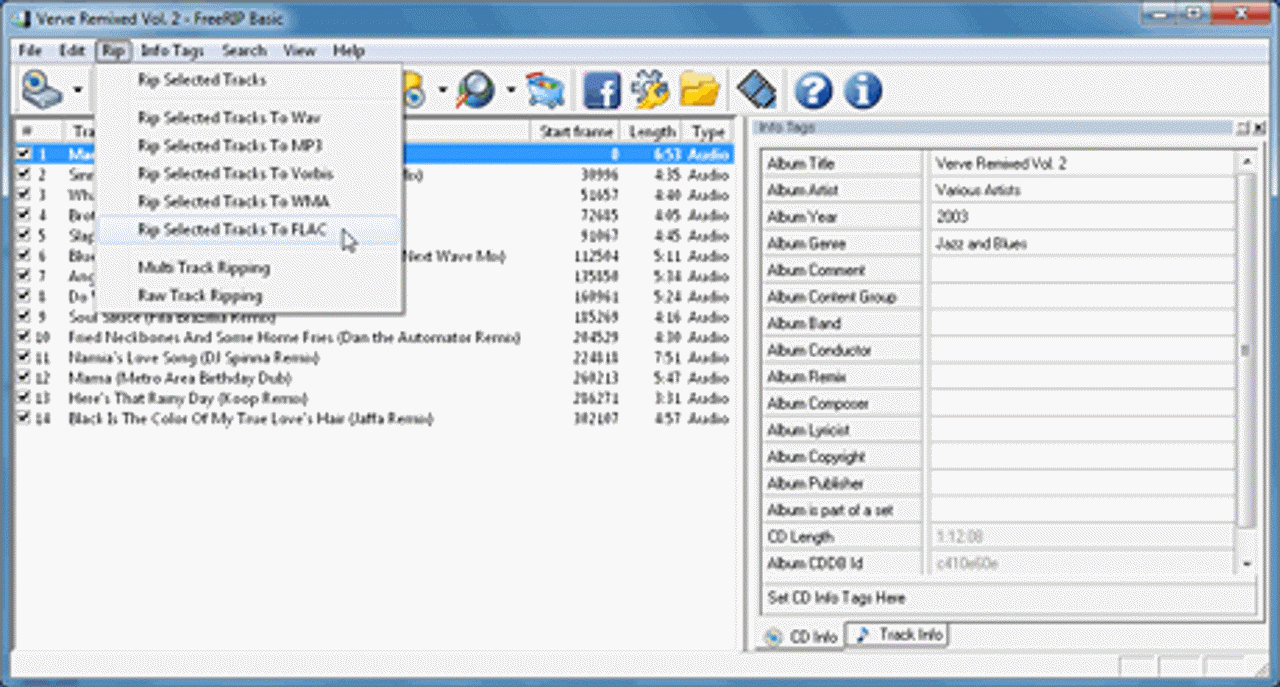Click the empty Album Composer field

click(1083, 403)
